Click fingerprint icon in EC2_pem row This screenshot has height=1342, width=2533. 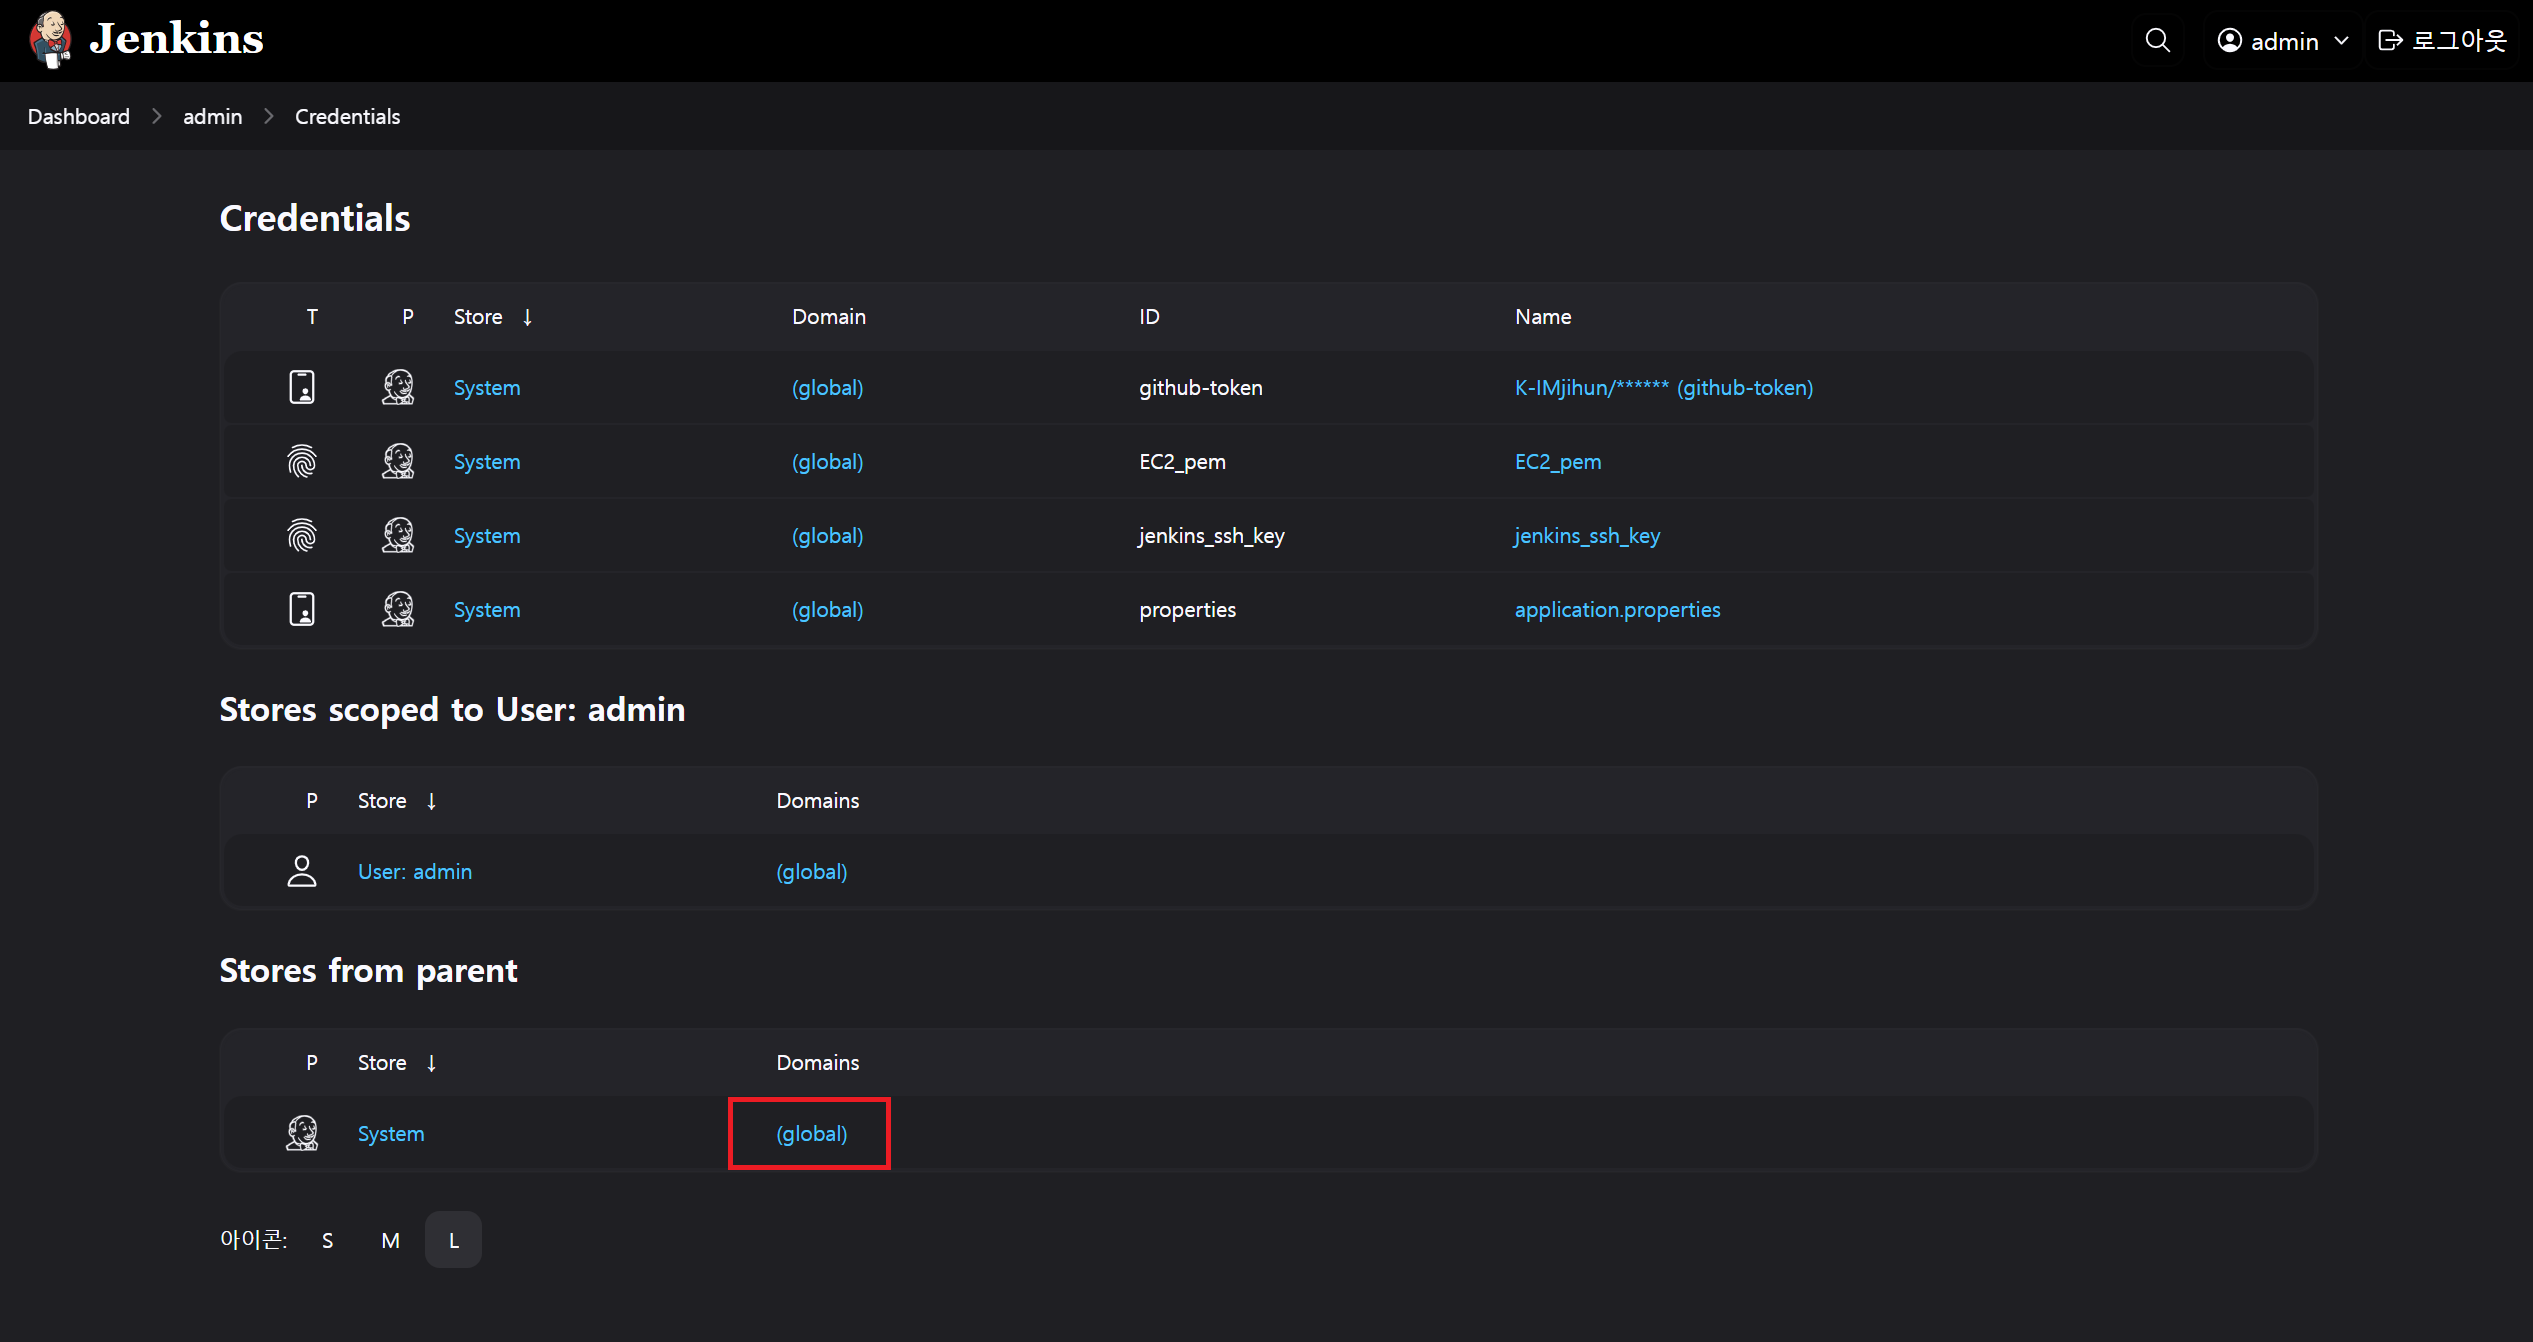[302, 461]
